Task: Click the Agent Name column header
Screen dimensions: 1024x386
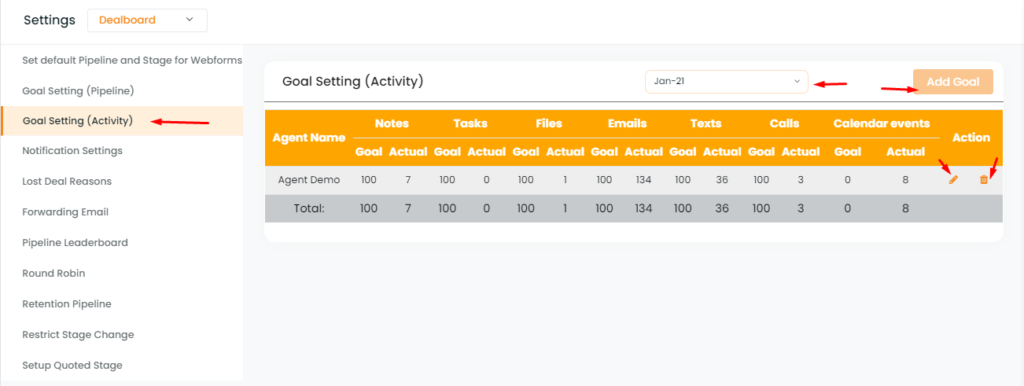Action: [x=309, y=138]
